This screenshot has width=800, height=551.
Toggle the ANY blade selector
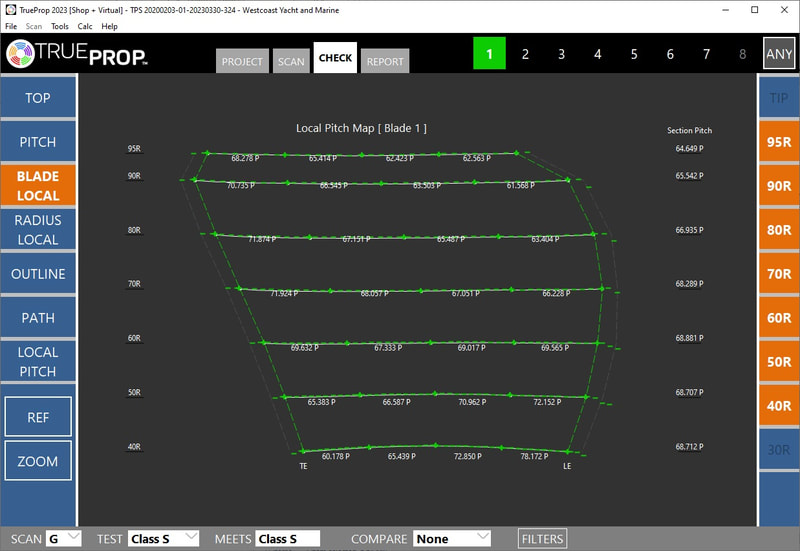point(778,54)
